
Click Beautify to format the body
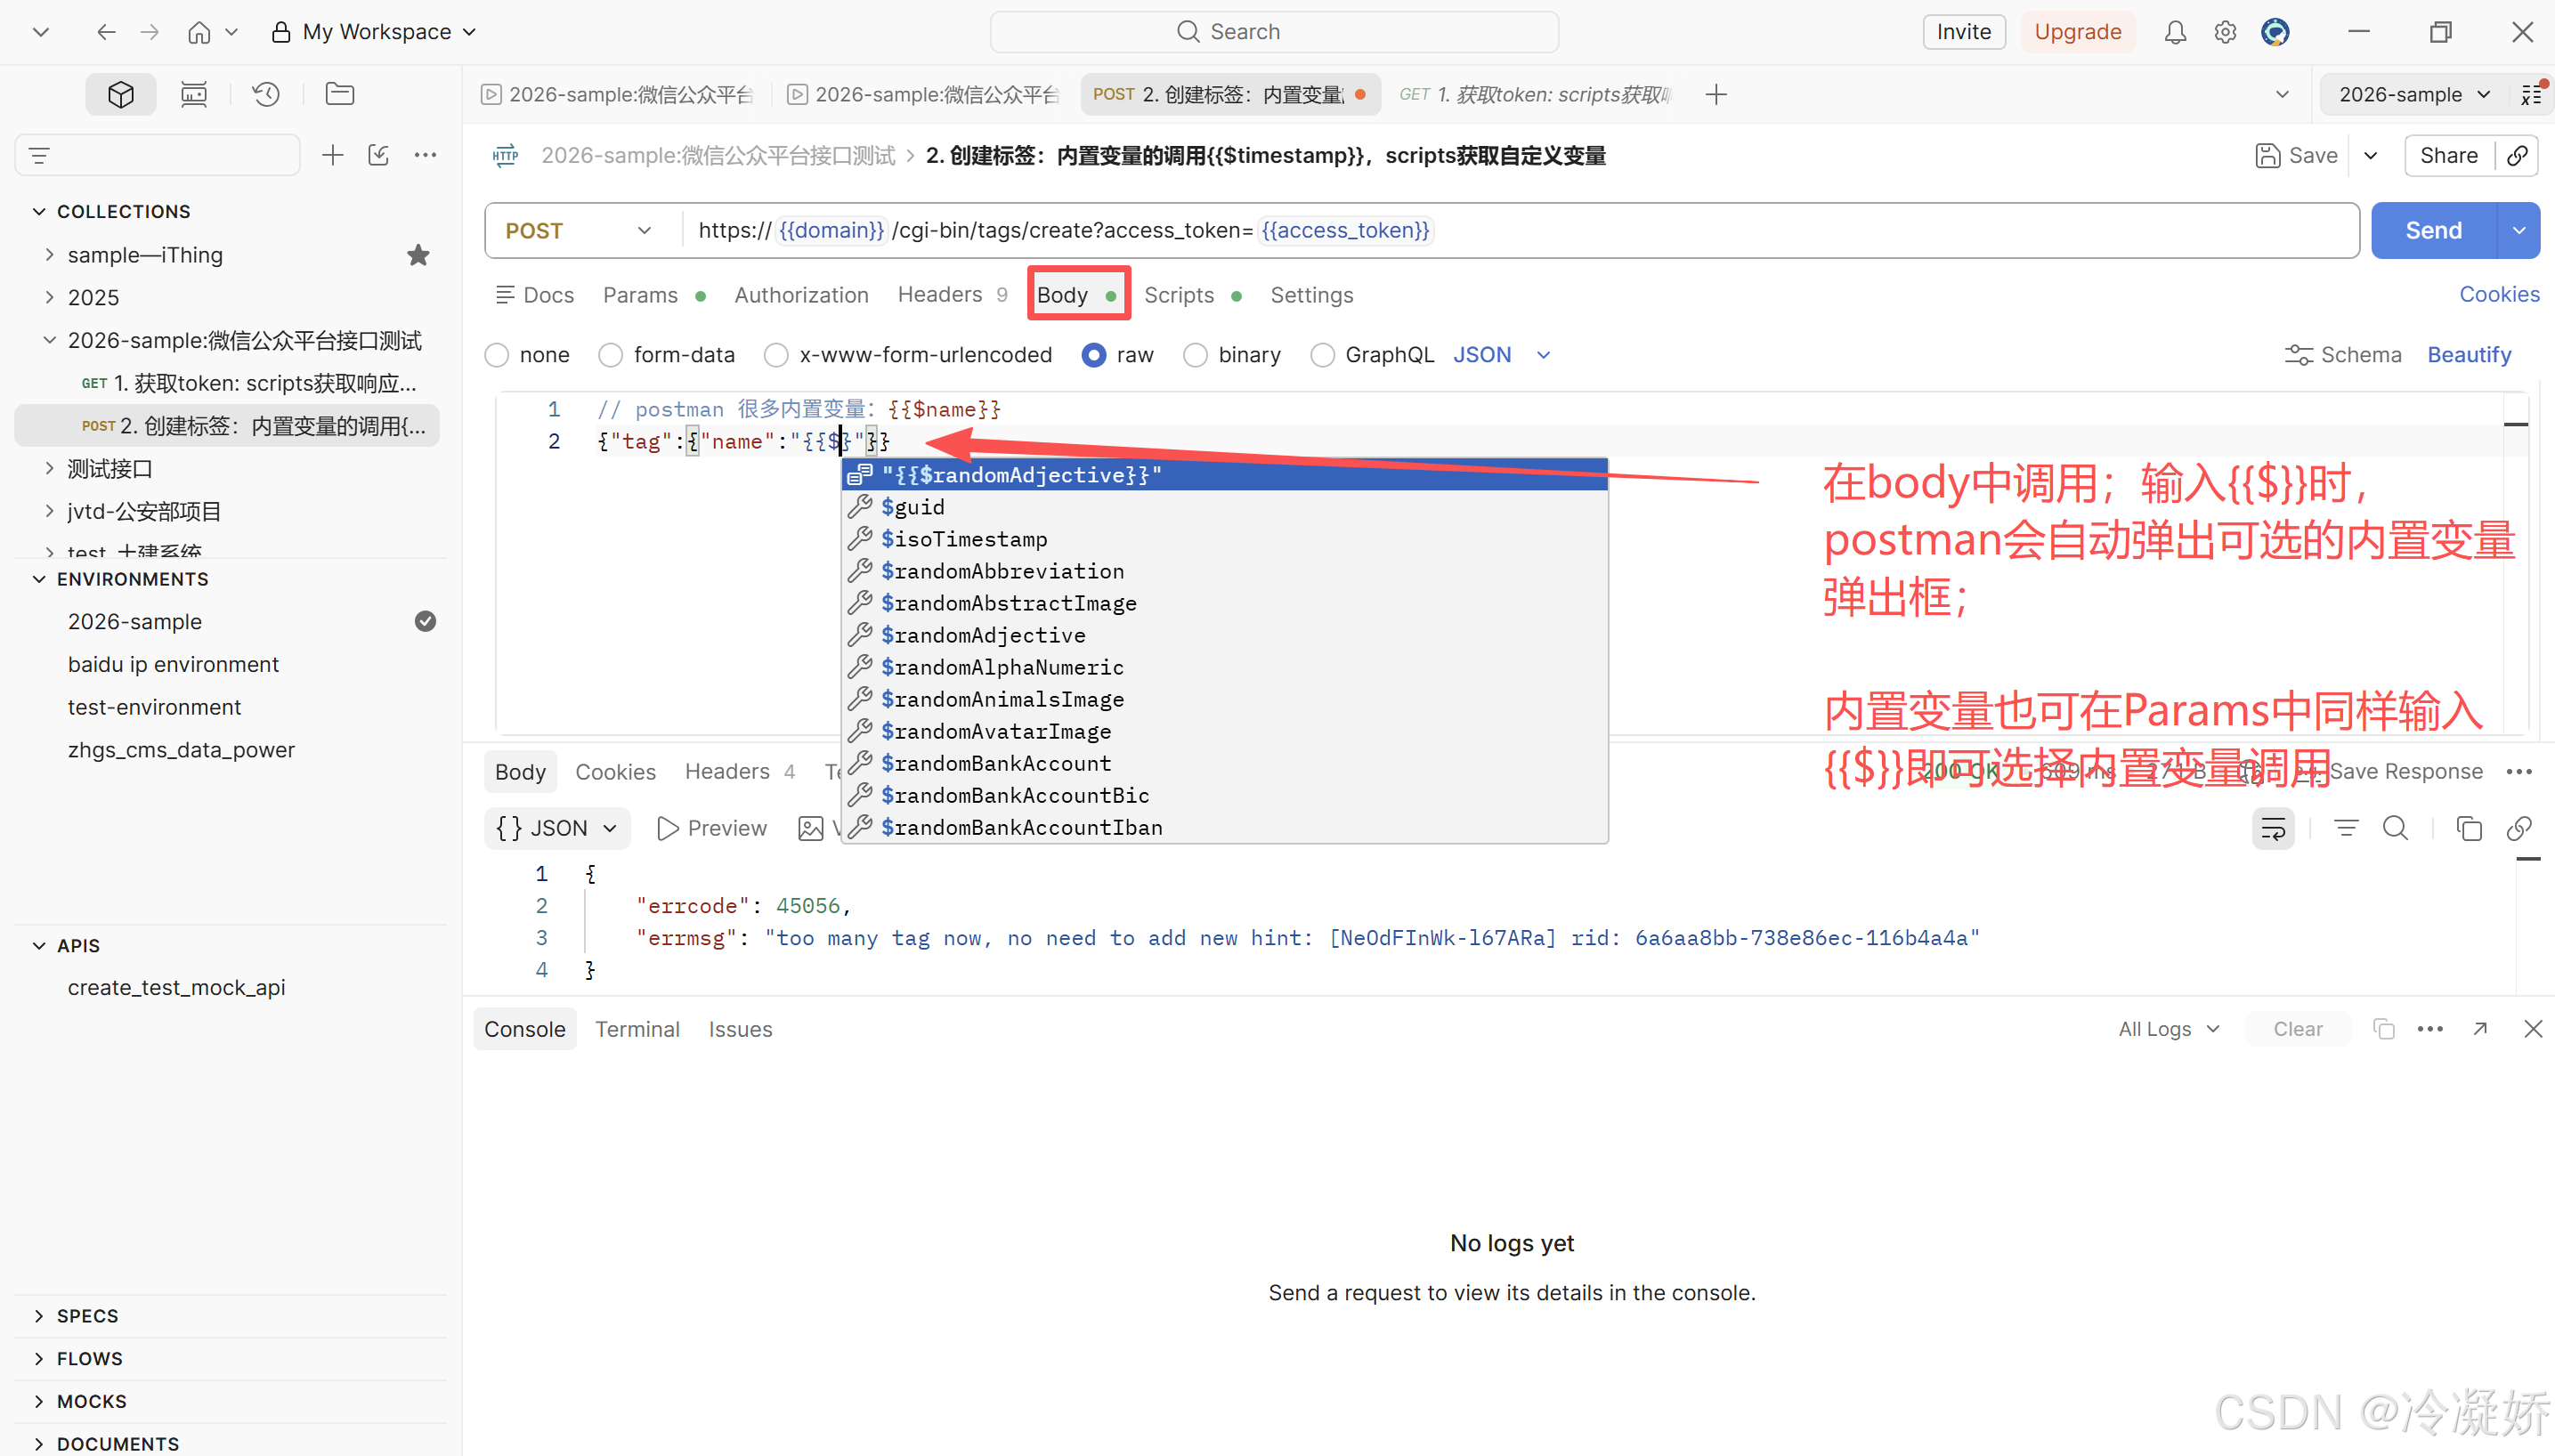(x=2469, y=355)
